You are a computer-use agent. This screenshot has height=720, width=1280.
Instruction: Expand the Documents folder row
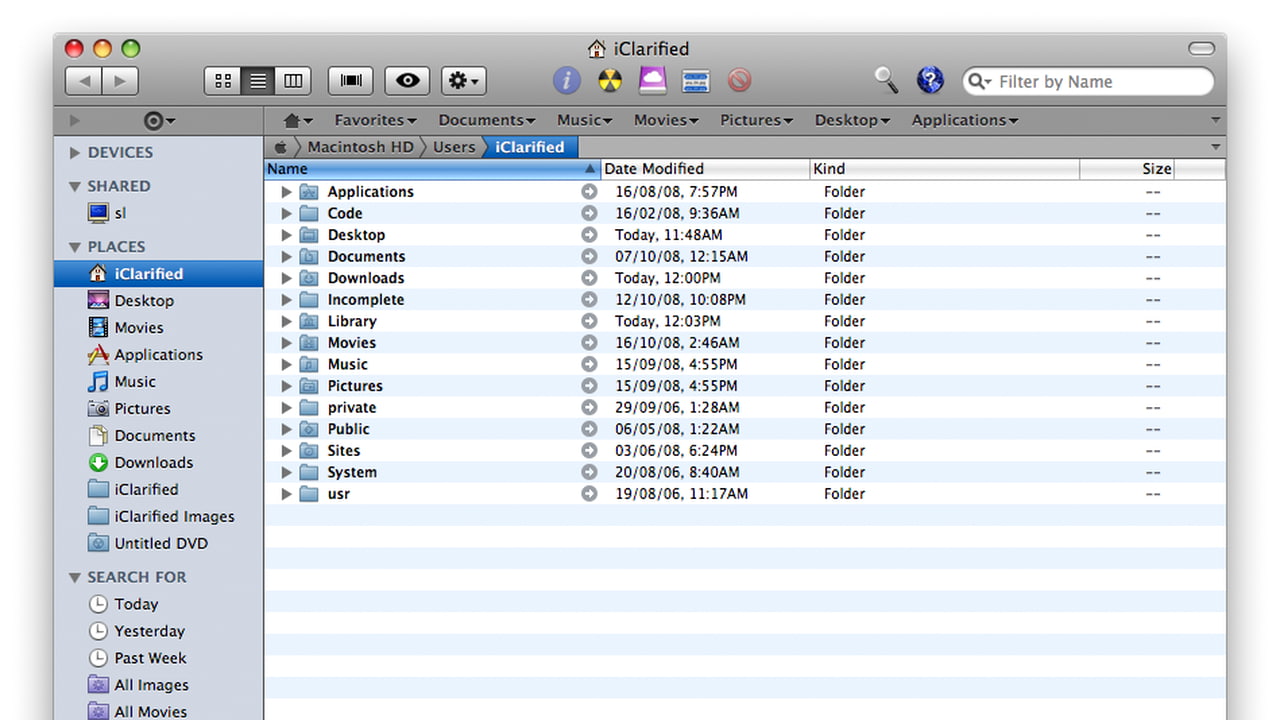(x=286, y=257)
